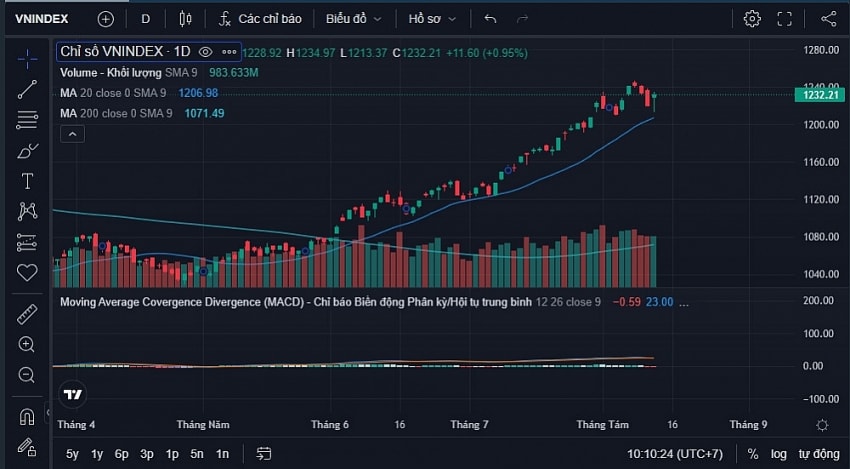Viewport: 850px width, 469px height.
Task: Click the 1280.00 price axis label
Action: tap(821, 50)
